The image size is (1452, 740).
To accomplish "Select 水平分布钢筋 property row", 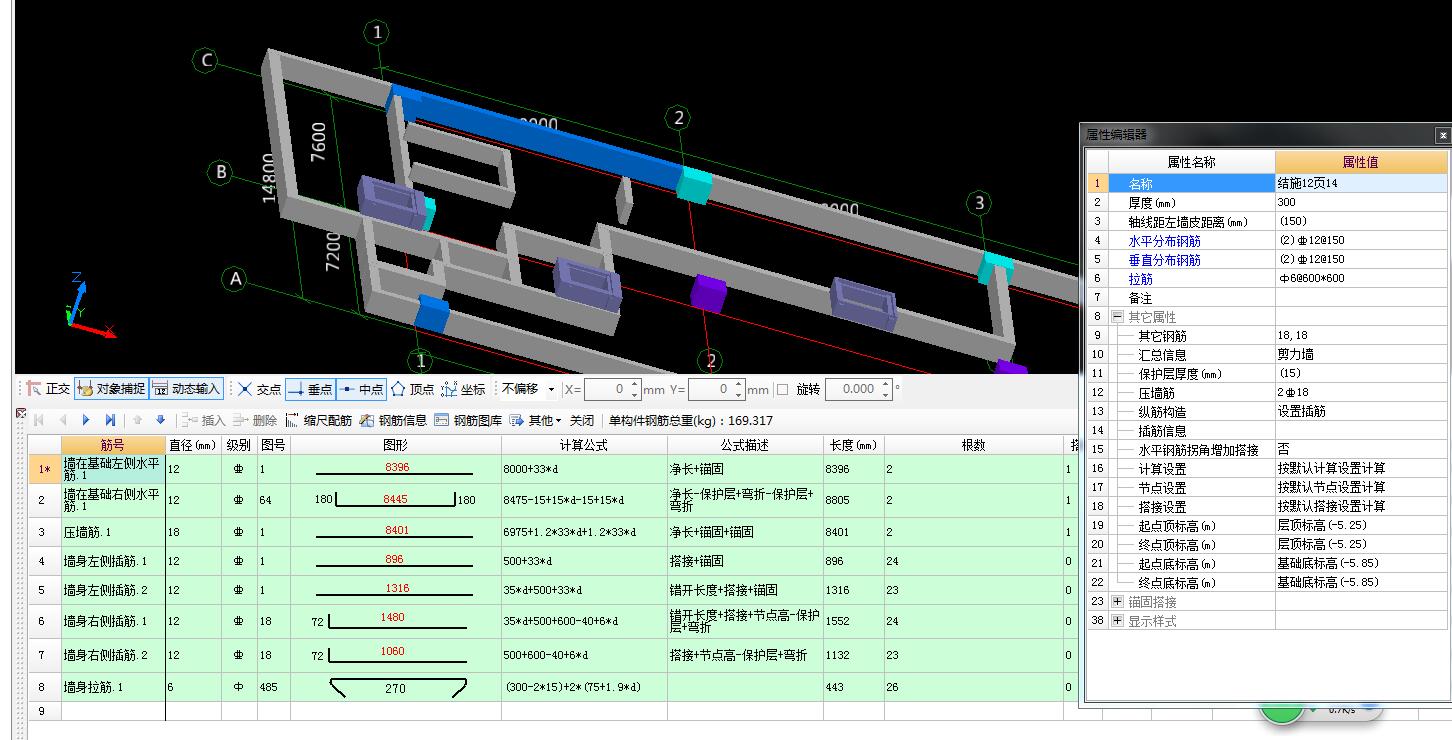I will point(1267,240).
